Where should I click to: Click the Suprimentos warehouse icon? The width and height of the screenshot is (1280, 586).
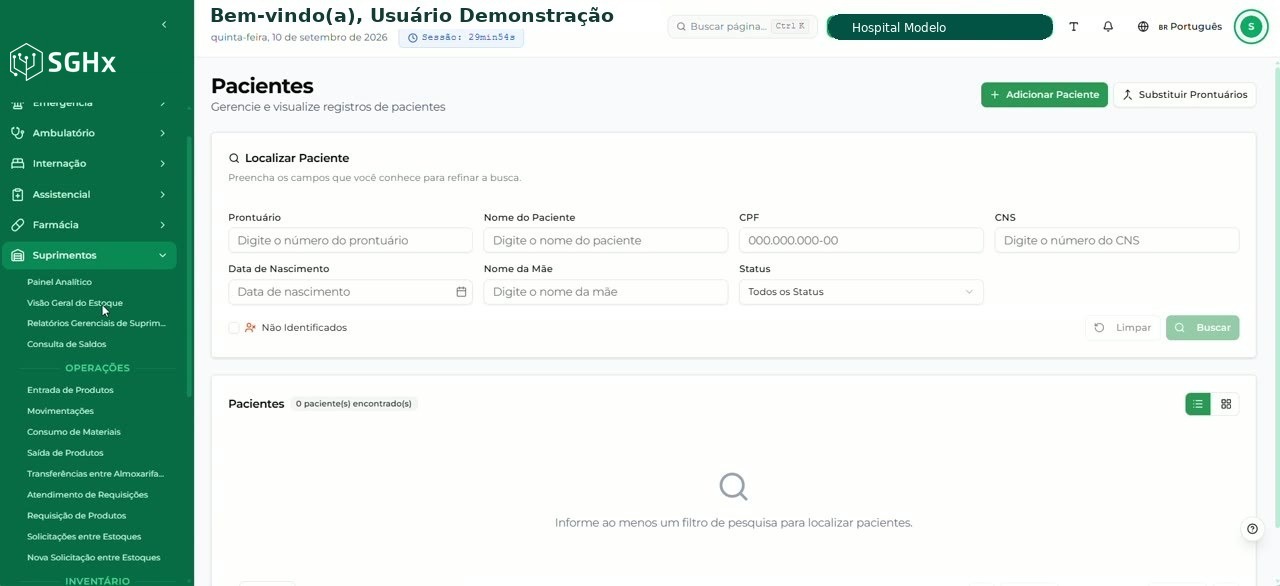tap(17, 255)
